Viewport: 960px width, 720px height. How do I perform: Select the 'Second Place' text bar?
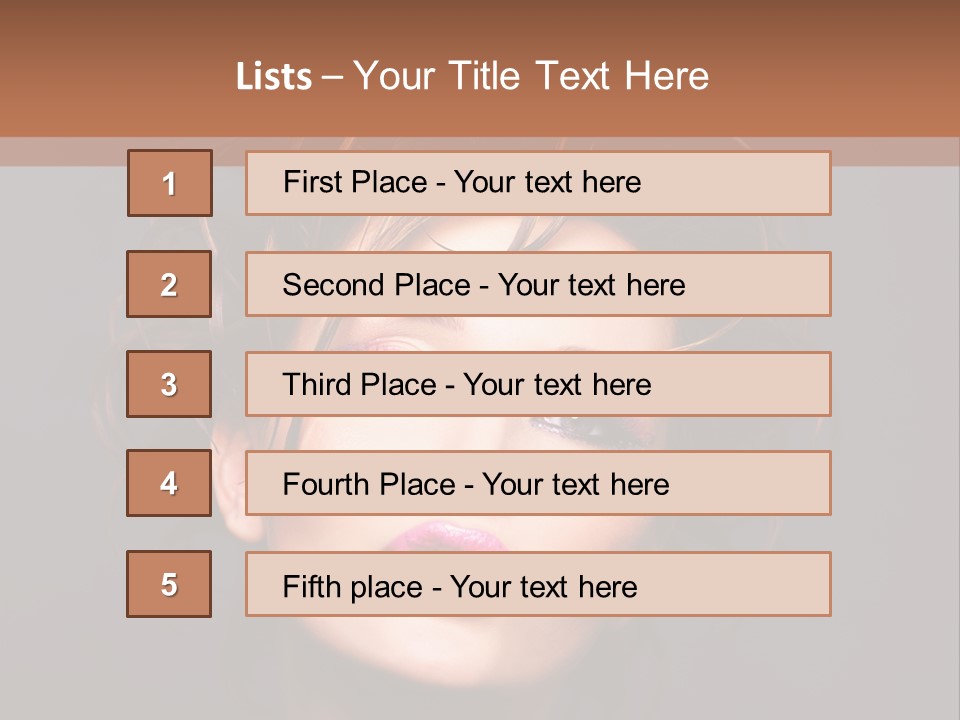tap(538, 284)
